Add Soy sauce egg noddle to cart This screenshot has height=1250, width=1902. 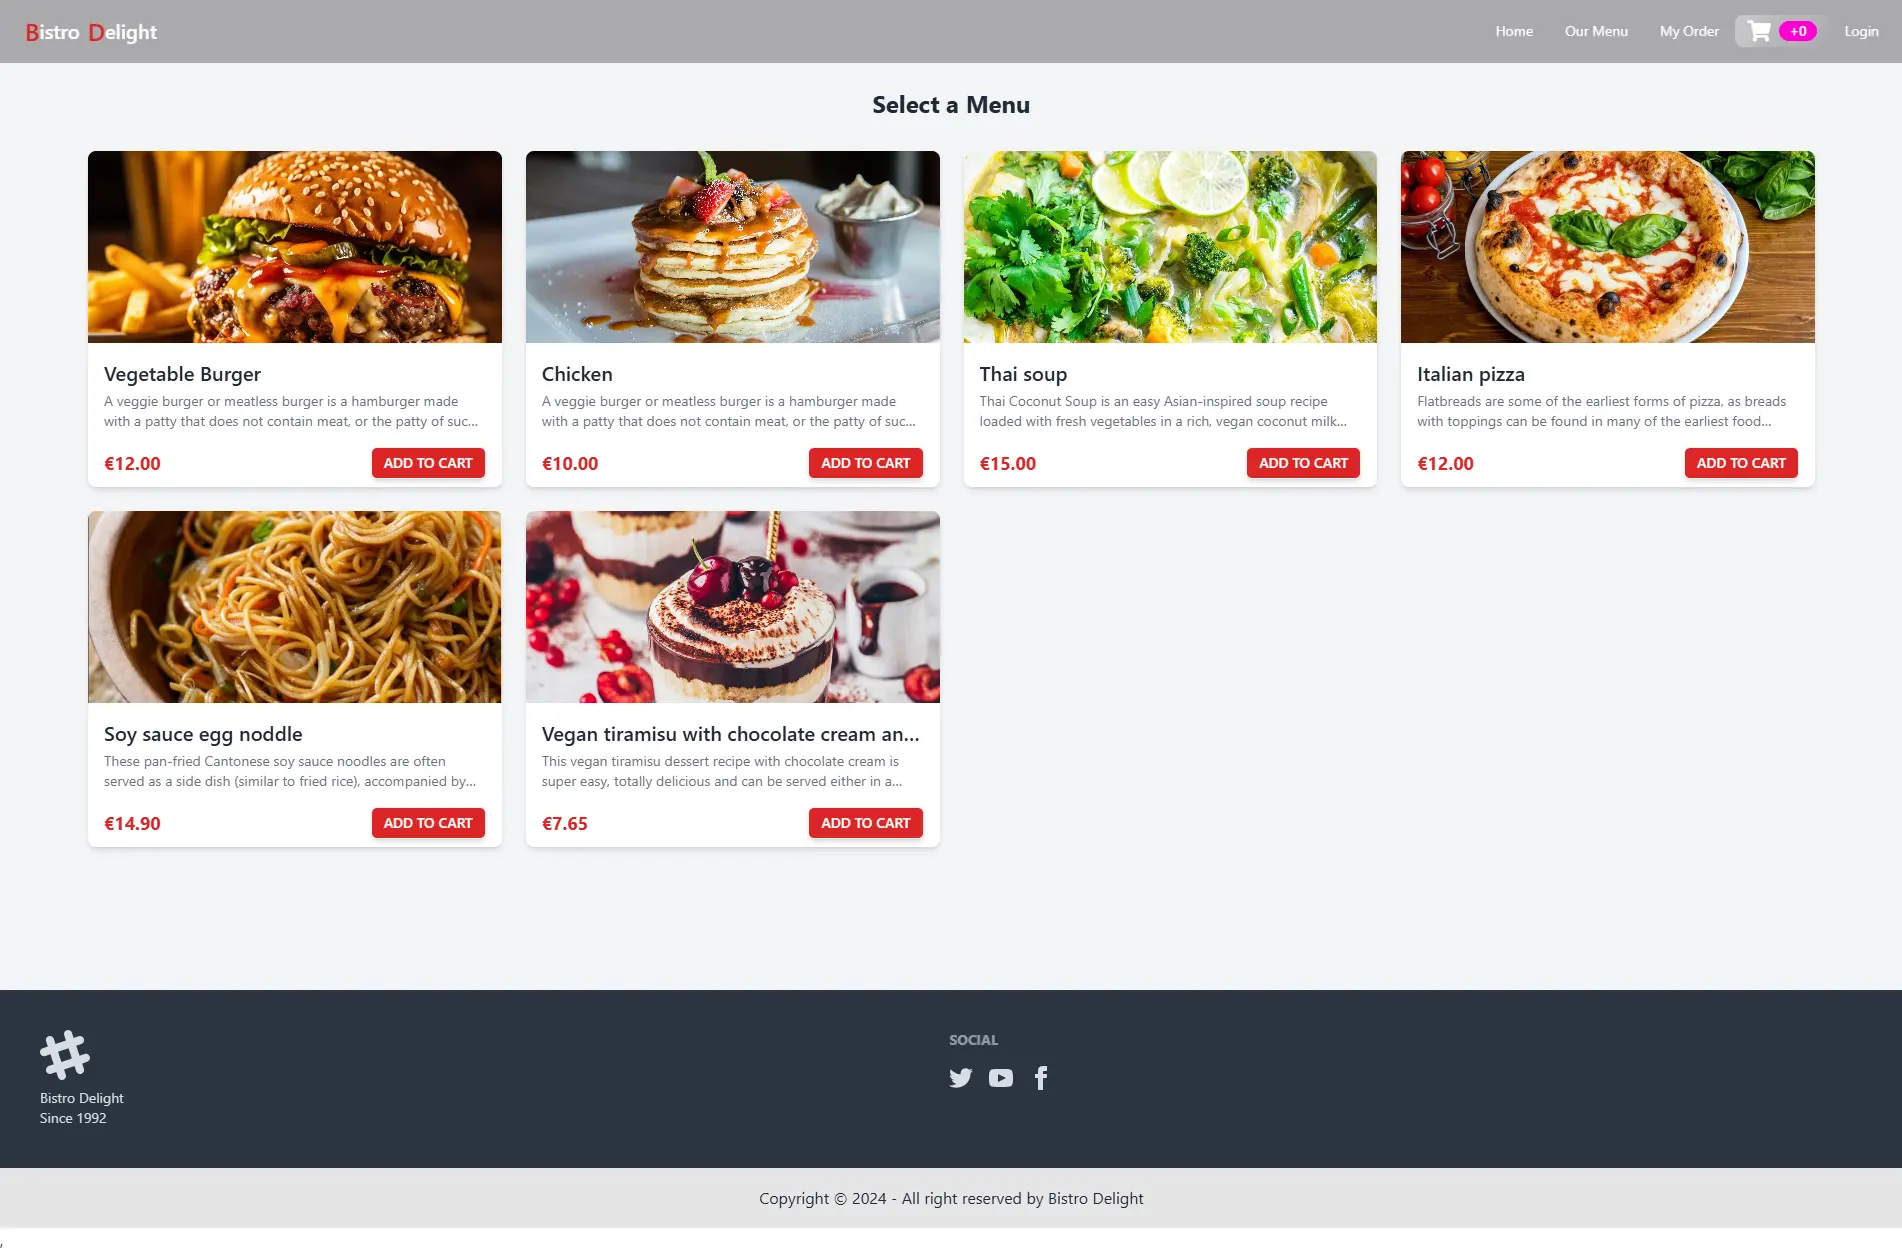[428, 823]
